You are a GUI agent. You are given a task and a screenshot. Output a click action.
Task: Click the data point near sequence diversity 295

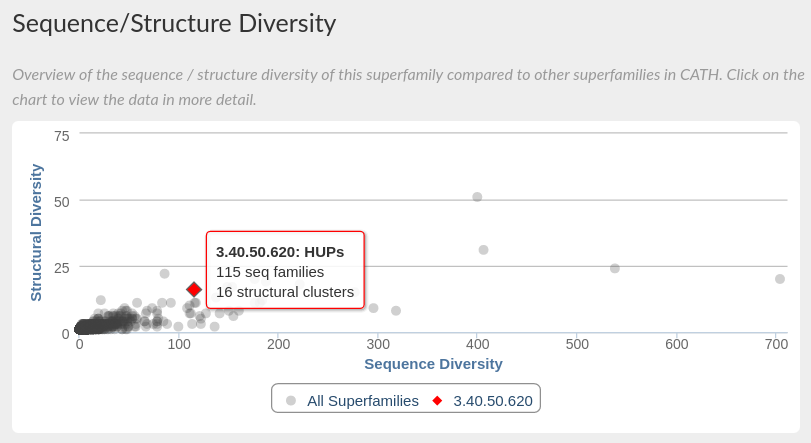(x=374, y=308)
